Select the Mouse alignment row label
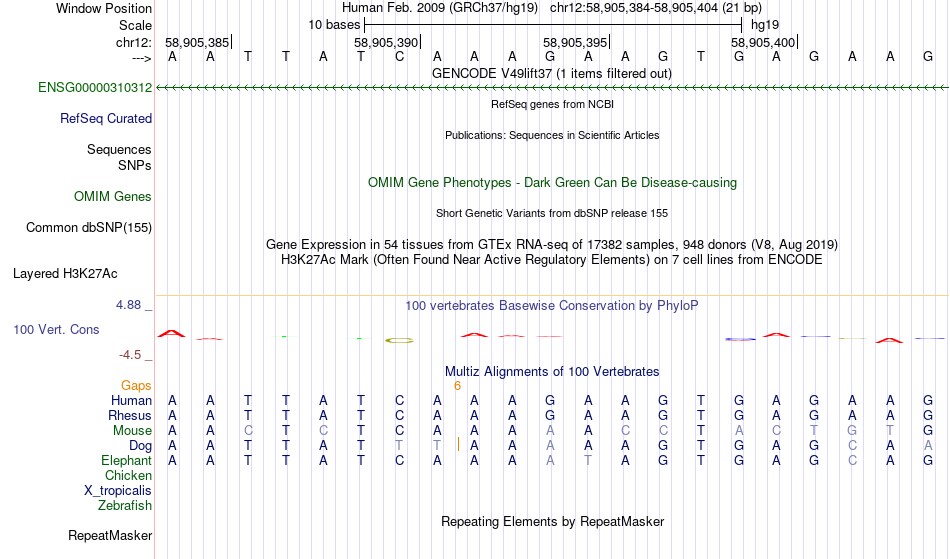This screenshot has height=559, width=950. (132, 431)
